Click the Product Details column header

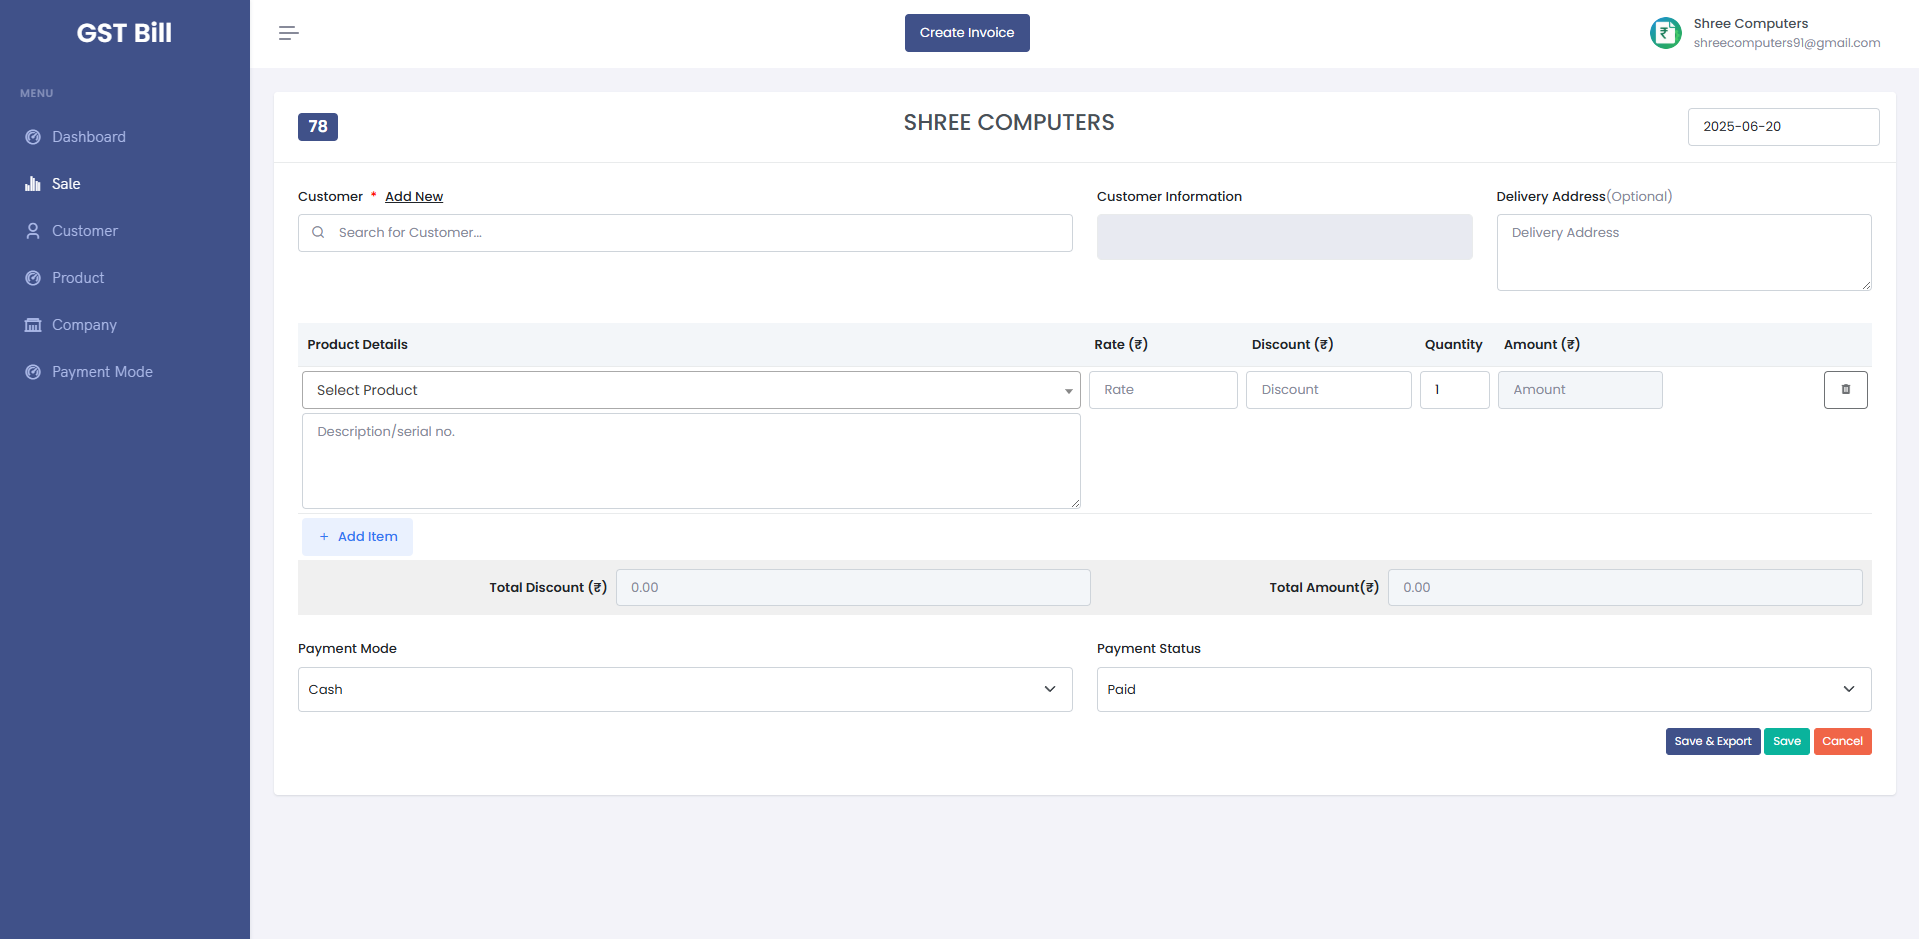tap(357, 345)
